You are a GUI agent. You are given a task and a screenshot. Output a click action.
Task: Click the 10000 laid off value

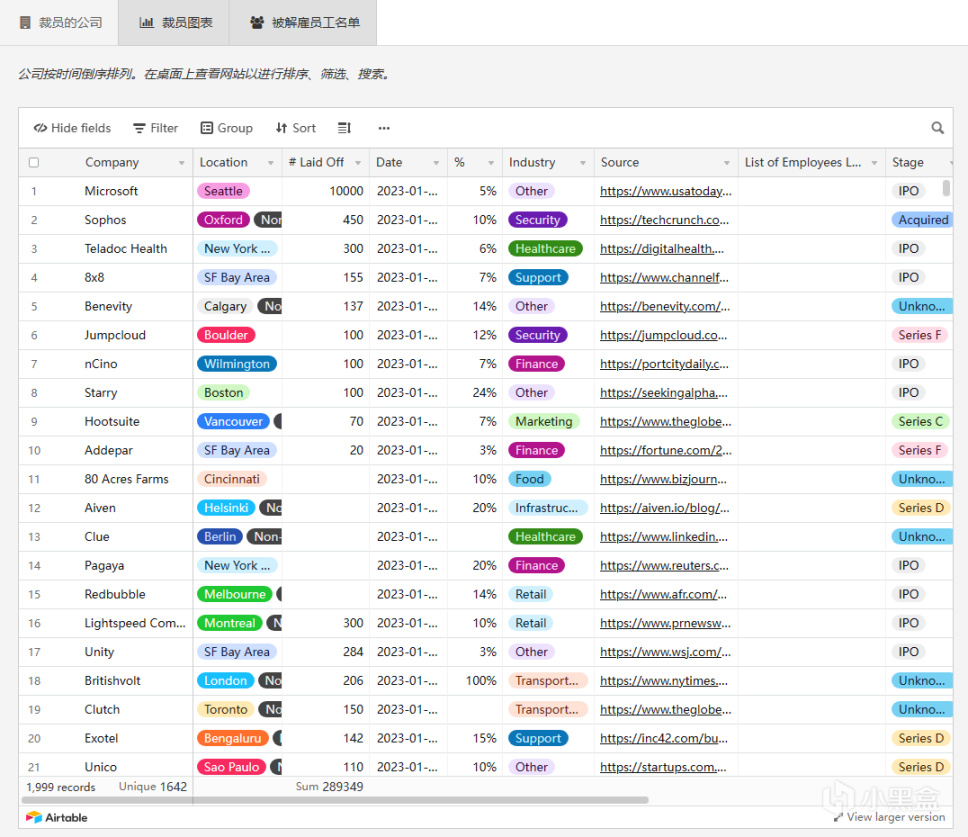[x=346, y=191]
